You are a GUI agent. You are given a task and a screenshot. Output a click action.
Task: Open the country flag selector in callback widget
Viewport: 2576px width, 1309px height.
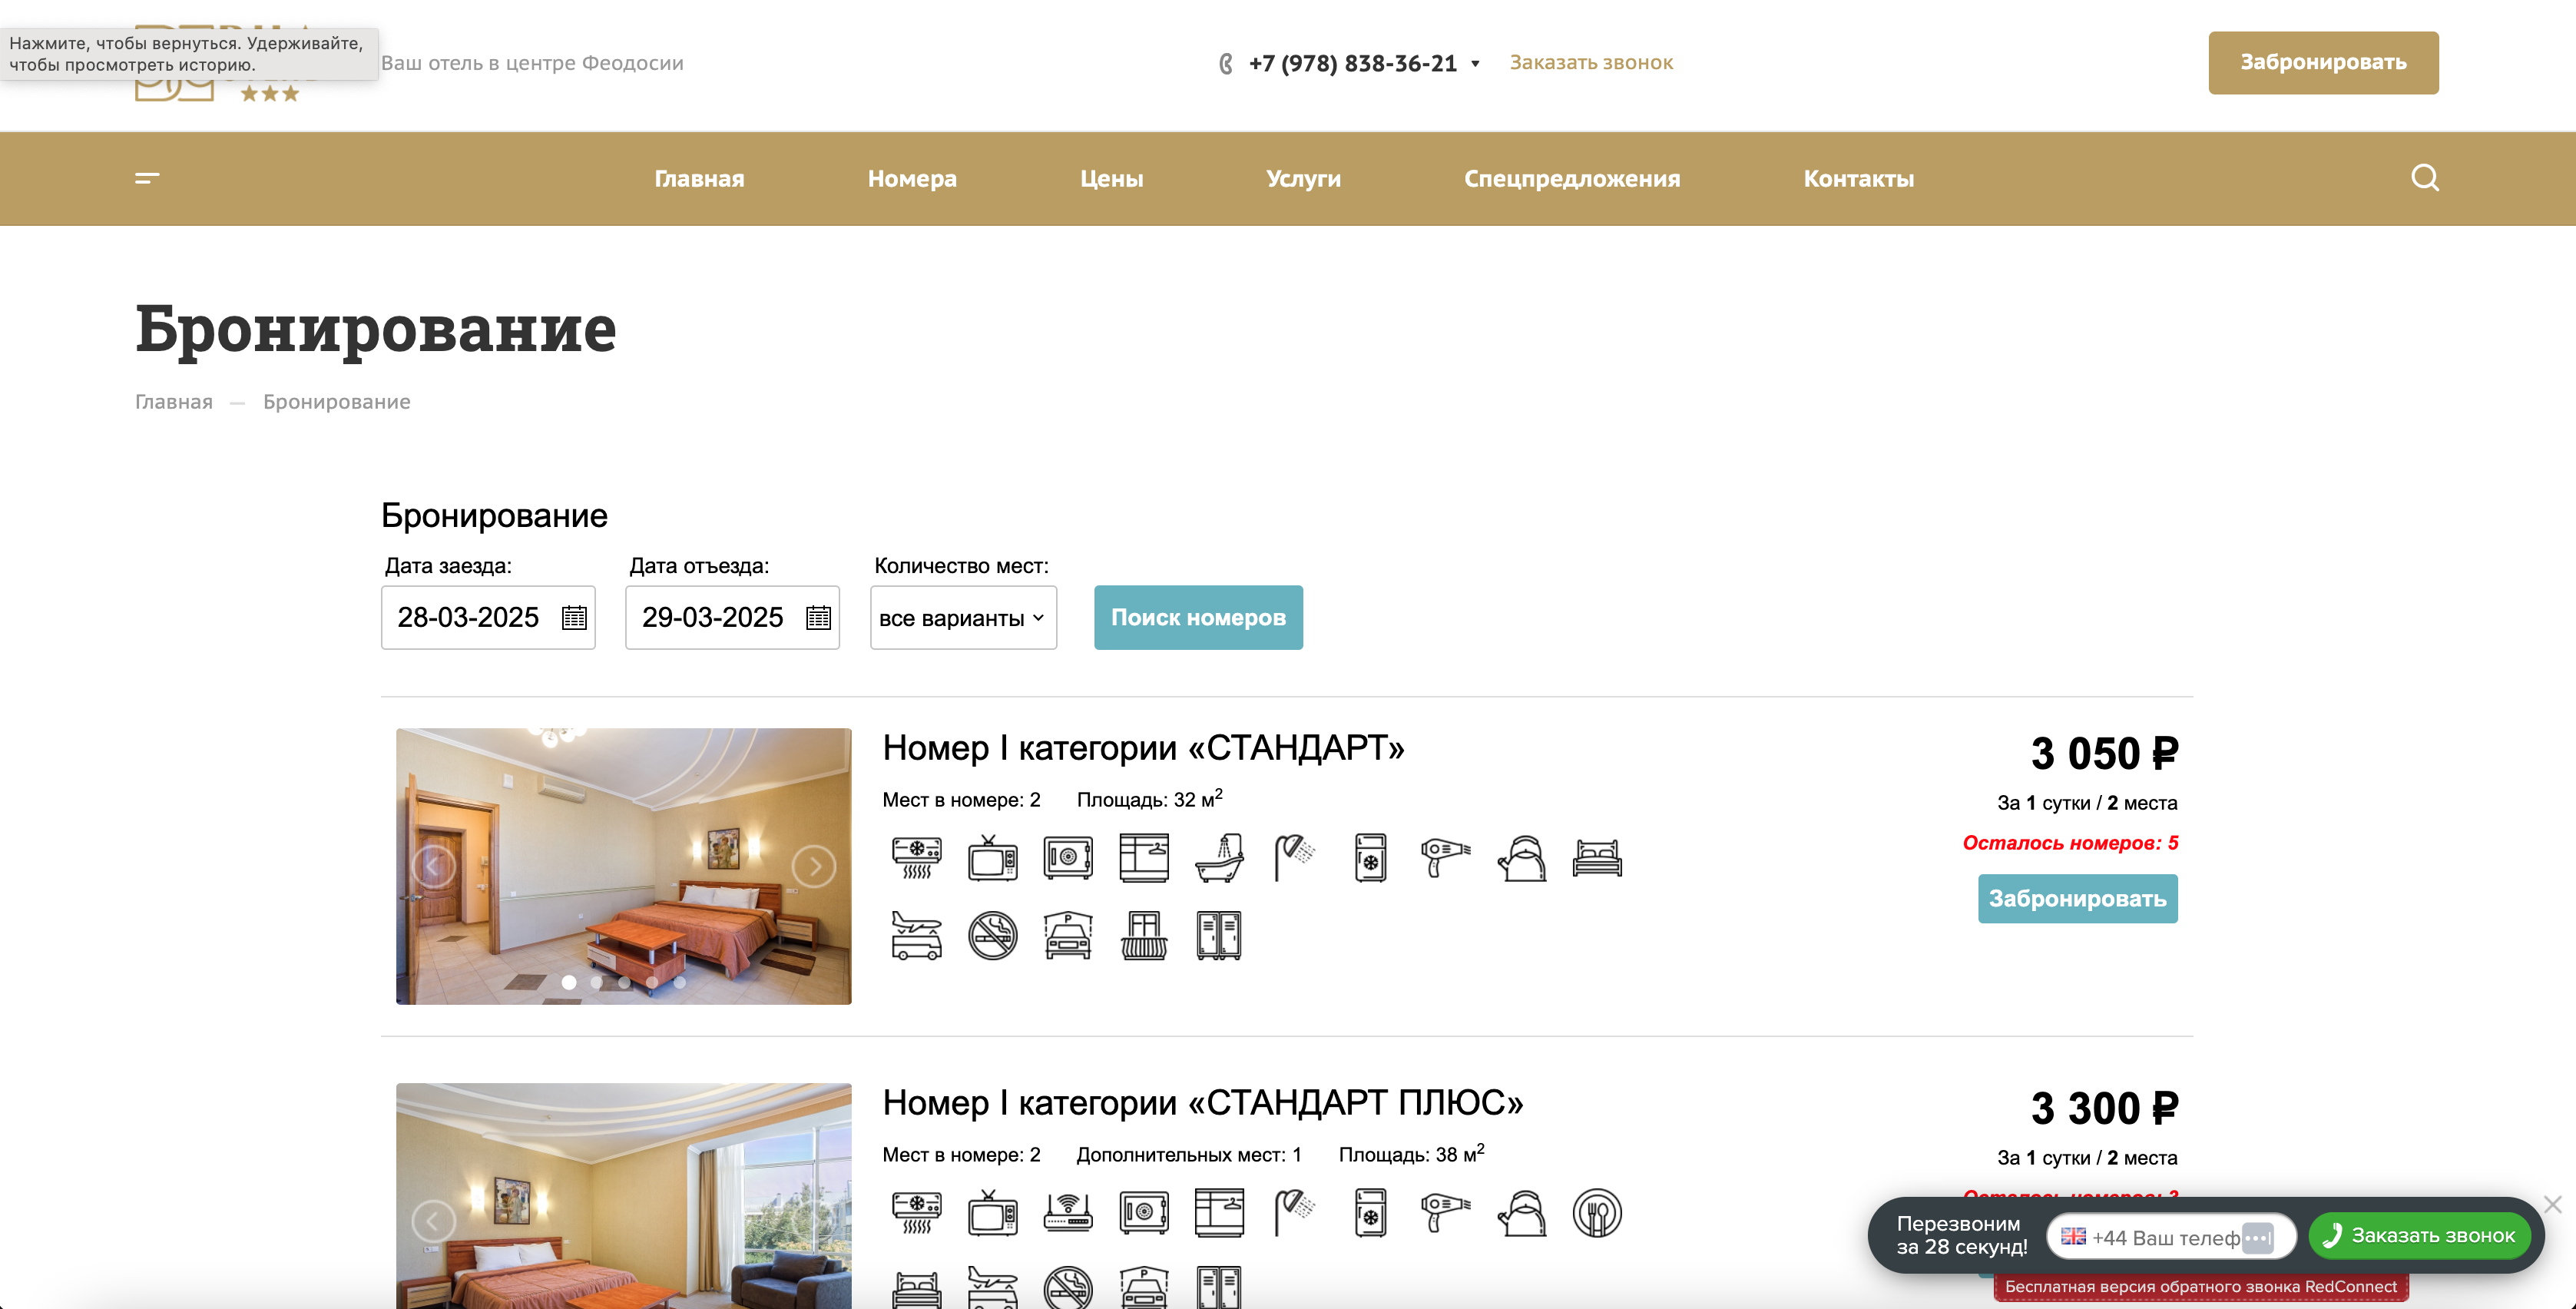tap(2073, 1236)
